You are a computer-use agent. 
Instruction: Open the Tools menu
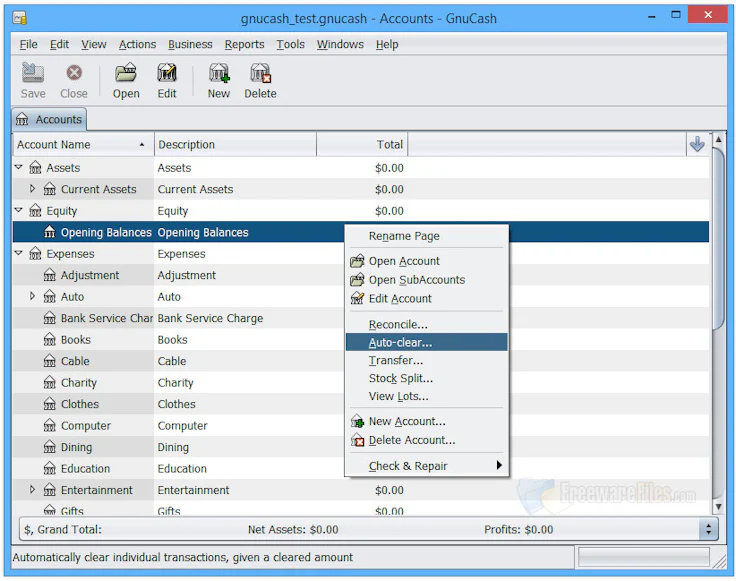pyautogui.click(x=290, y=44)
